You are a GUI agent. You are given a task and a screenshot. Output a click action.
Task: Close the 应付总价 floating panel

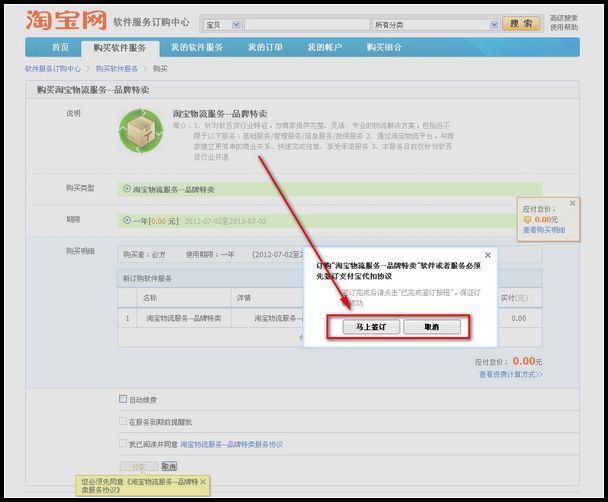click(x=572, y=203)
